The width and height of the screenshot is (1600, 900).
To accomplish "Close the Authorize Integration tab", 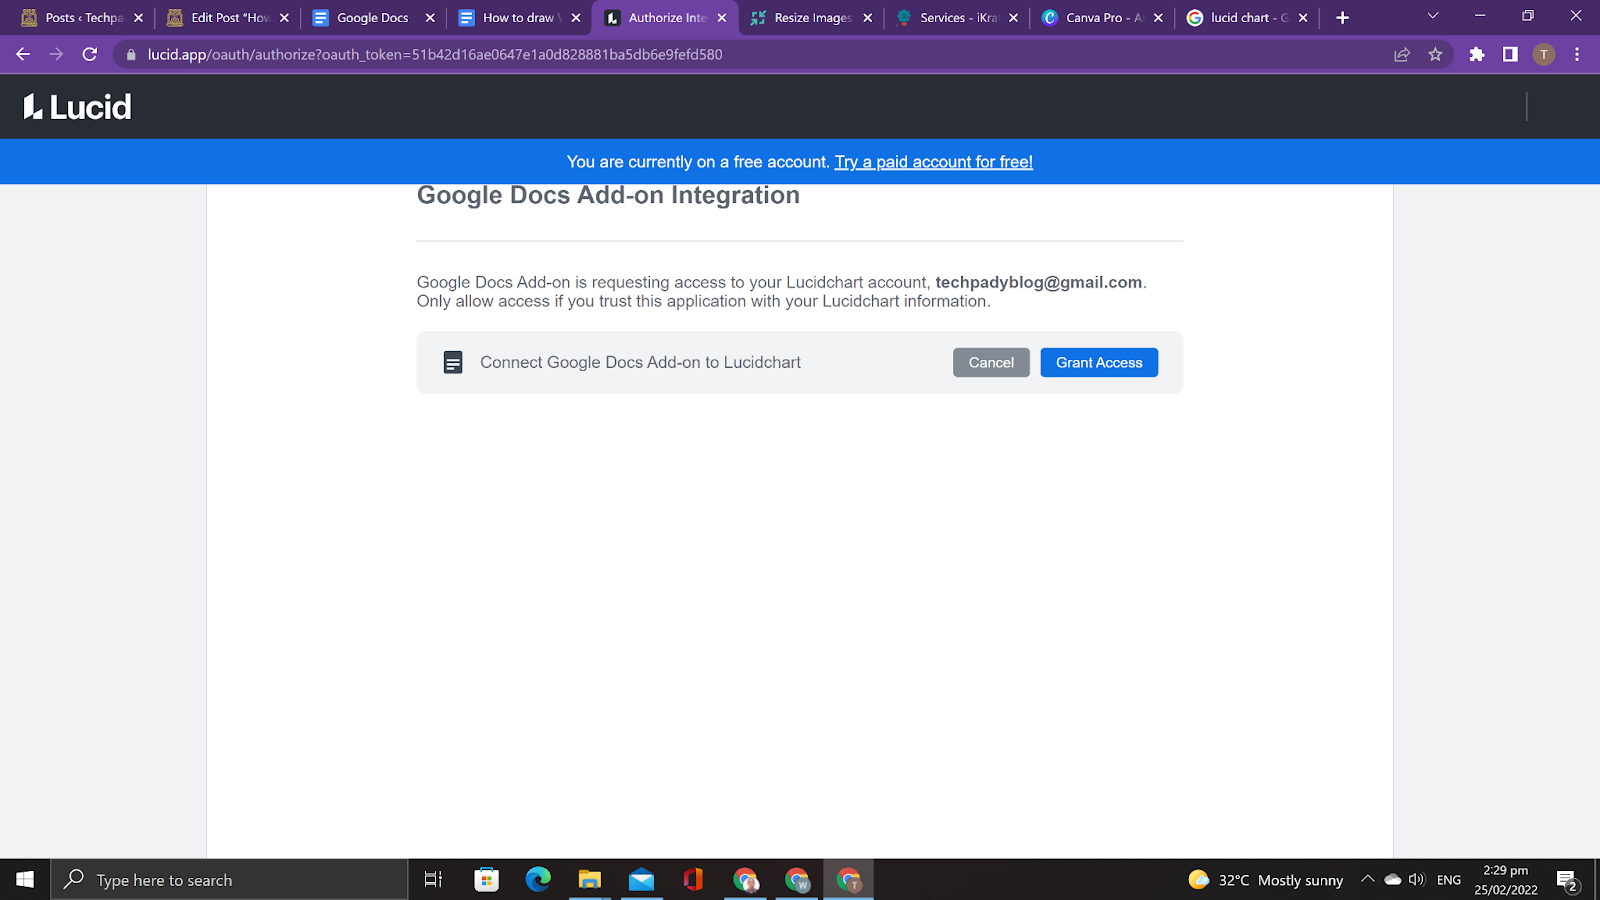I will click(x=722, y=18).
